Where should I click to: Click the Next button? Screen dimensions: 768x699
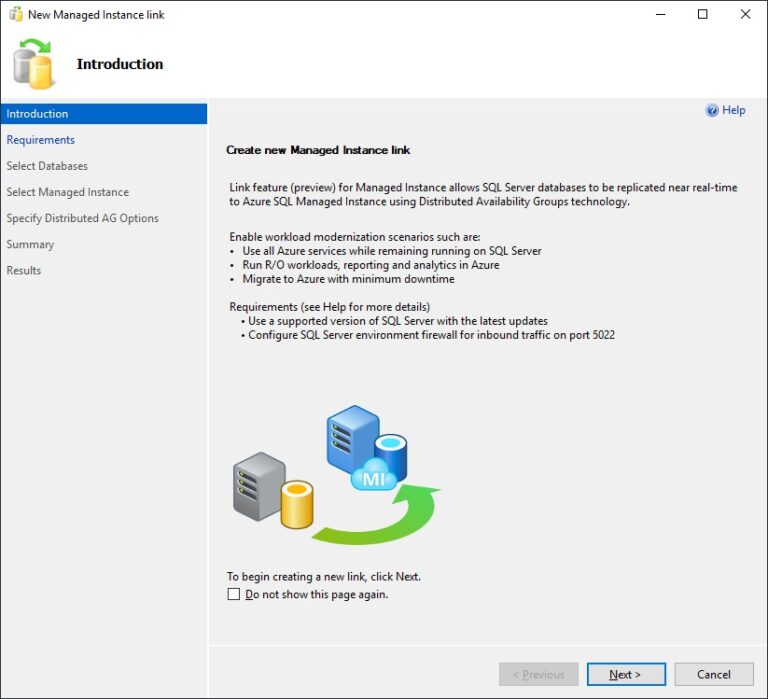point(626,674)
